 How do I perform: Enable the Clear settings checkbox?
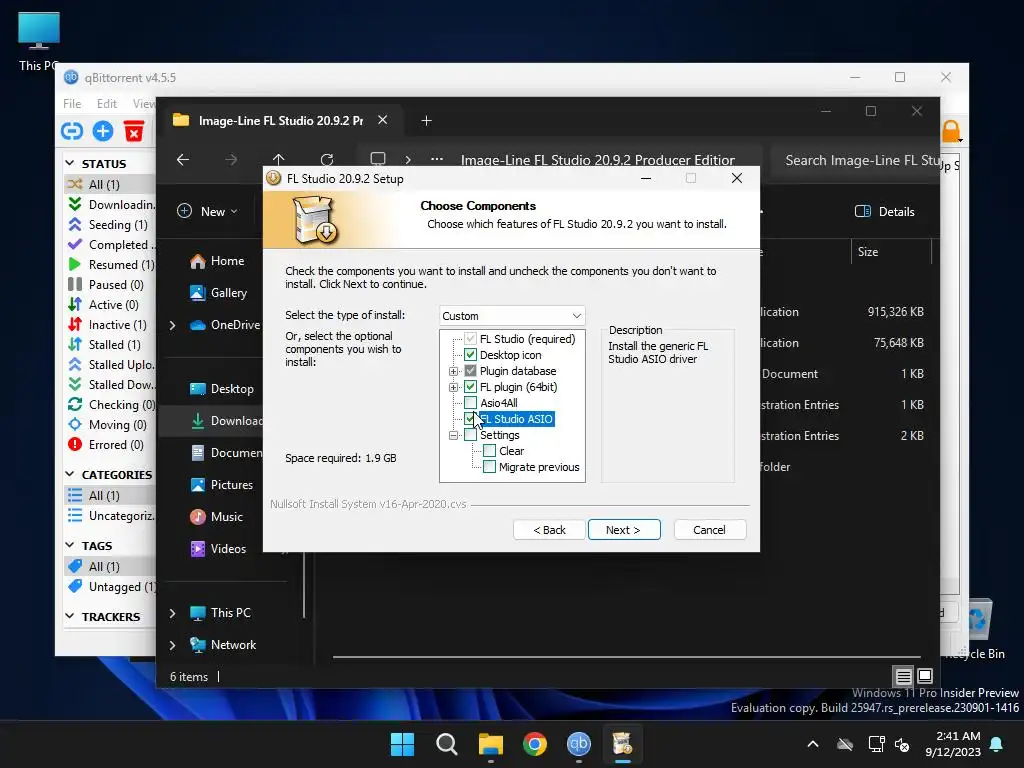pos(489,451)
